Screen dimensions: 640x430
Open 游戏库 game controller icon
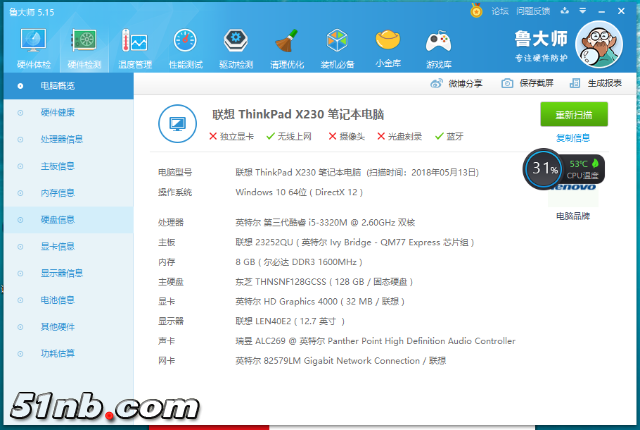click(438, 45)
